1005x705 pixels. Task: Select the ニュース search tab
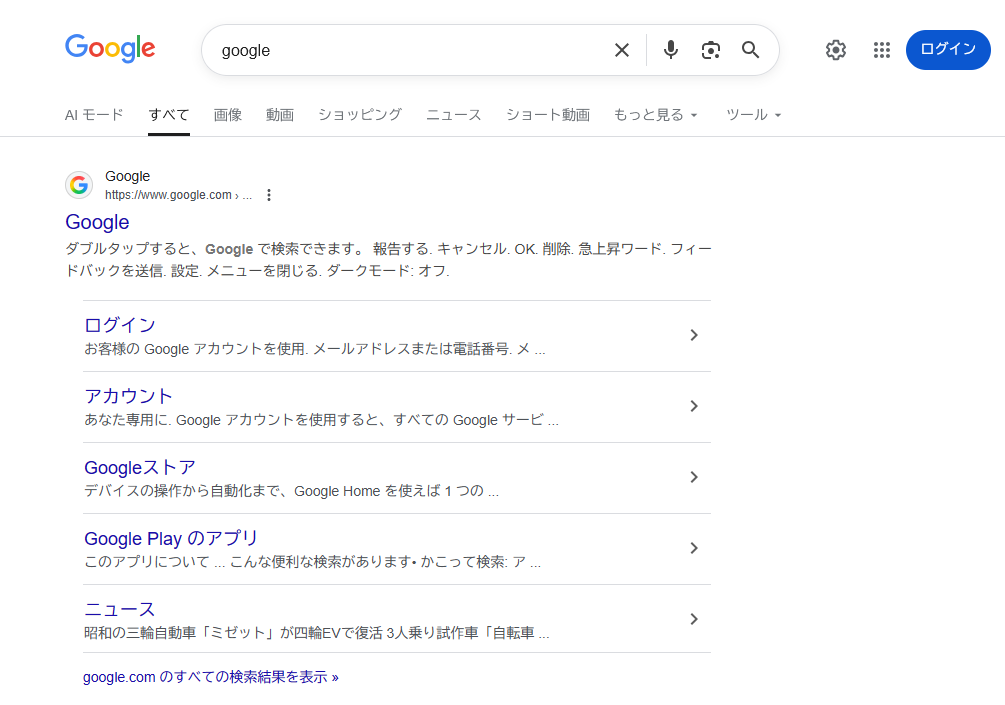point(453,115)
